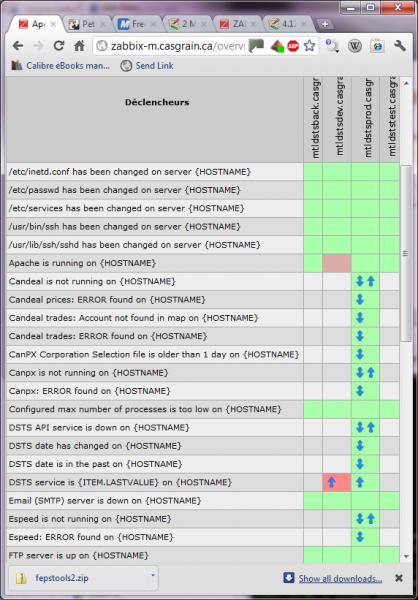Image resolution: width=418 pixels, height=600 pixels.
Task: Click the globe page extension icon
Action: [377, 46]
